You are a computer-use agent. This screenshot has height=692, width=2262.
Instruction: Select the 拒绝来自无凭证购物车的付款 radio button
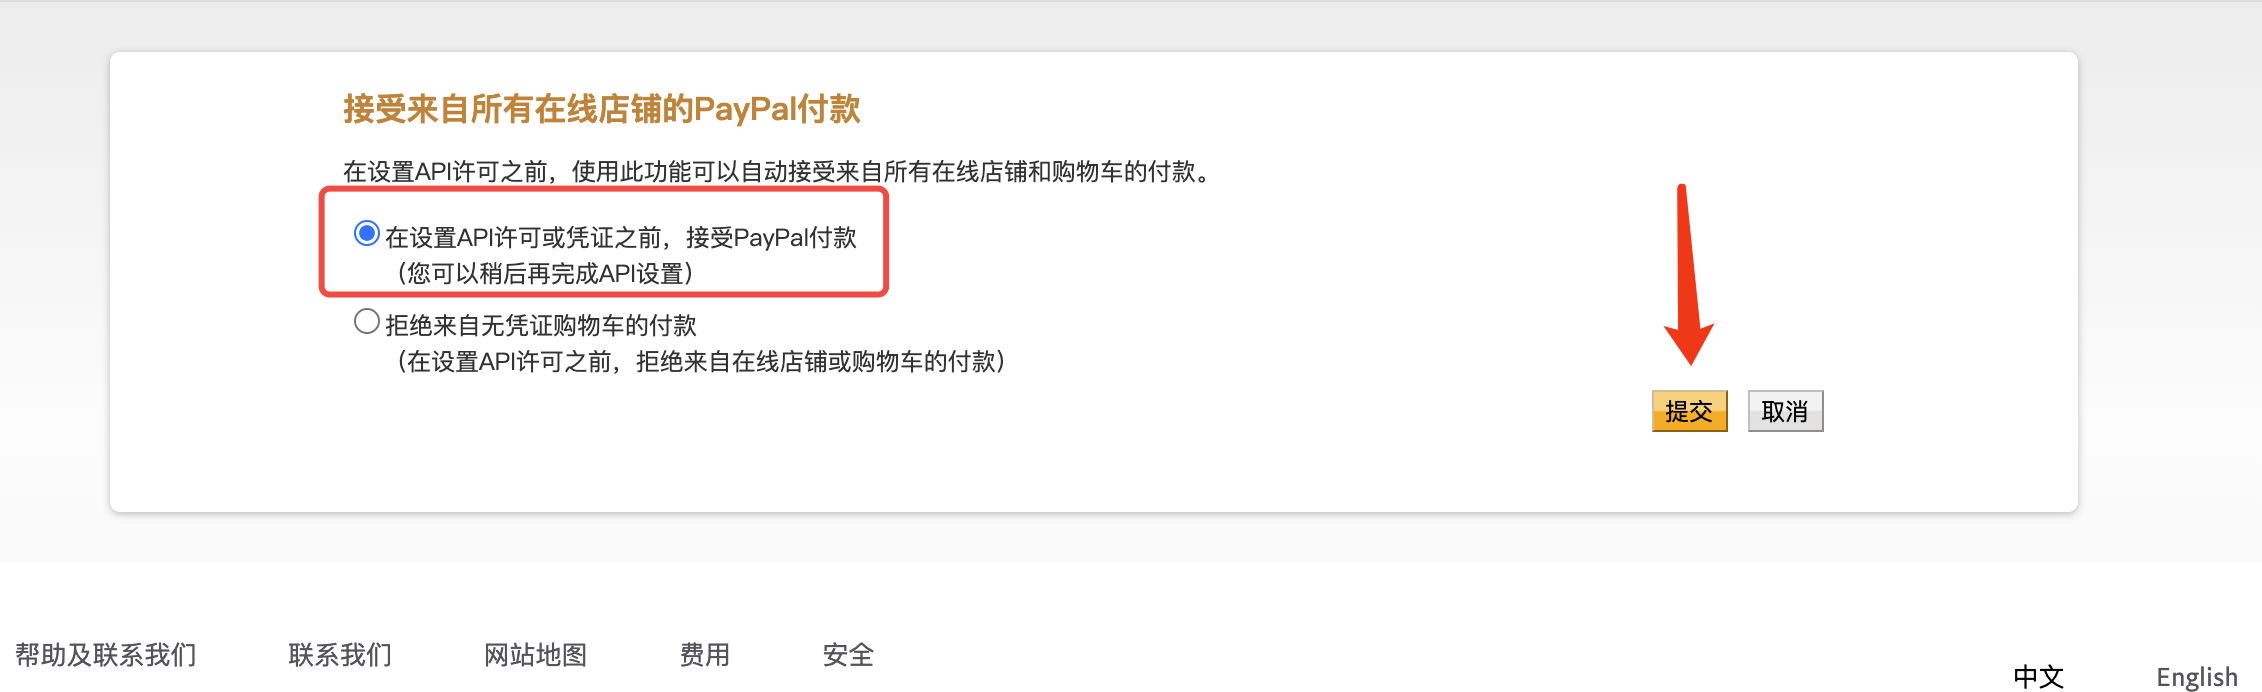coord(367,322)
